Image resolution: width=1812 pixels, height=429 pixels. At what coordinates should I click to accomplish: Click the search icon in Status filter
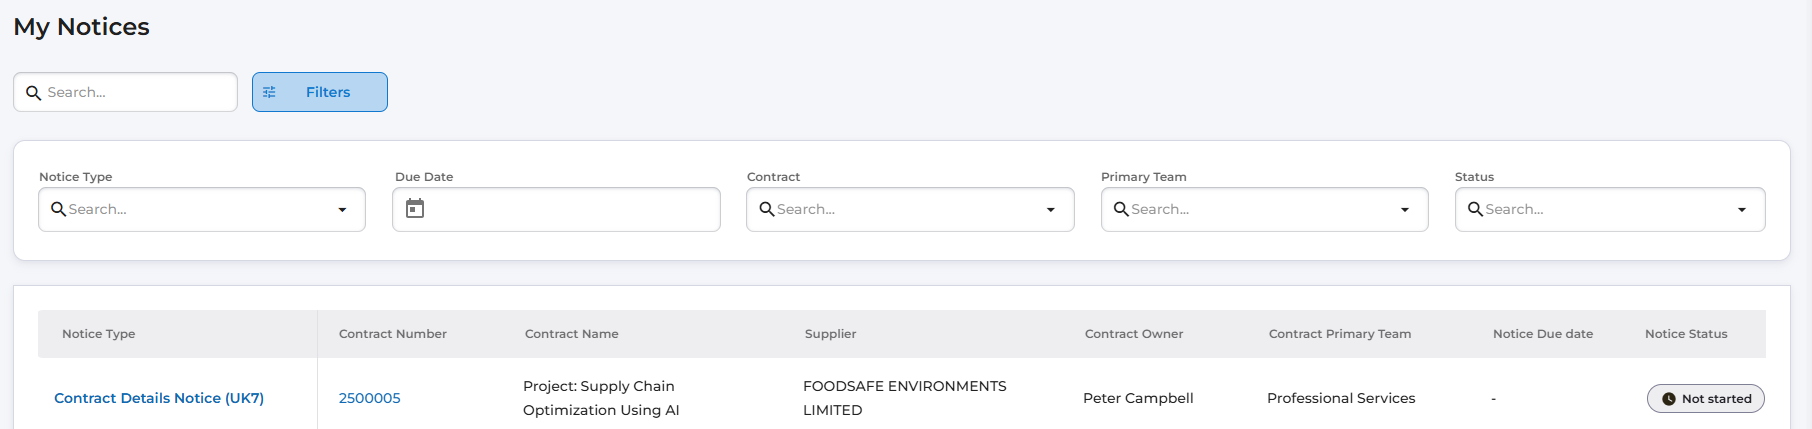1475,209
